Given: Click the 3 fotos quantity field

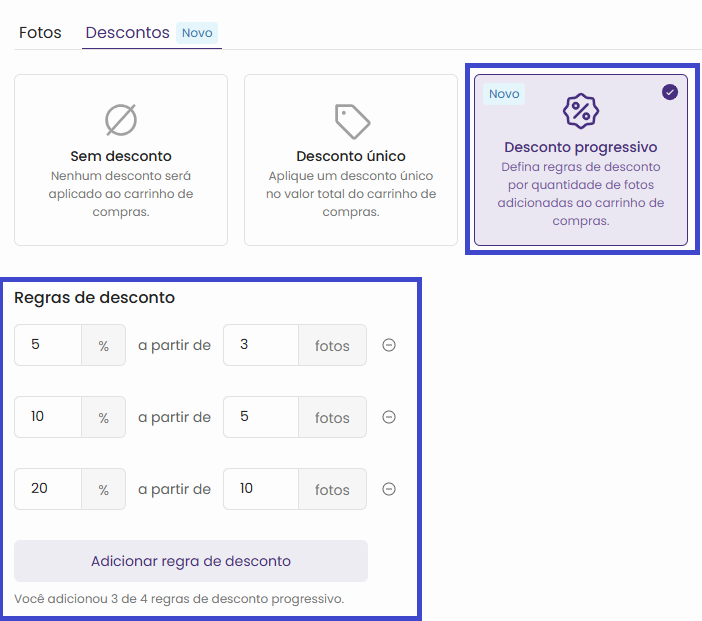Looking at the screenshot, I should [260, 345].
